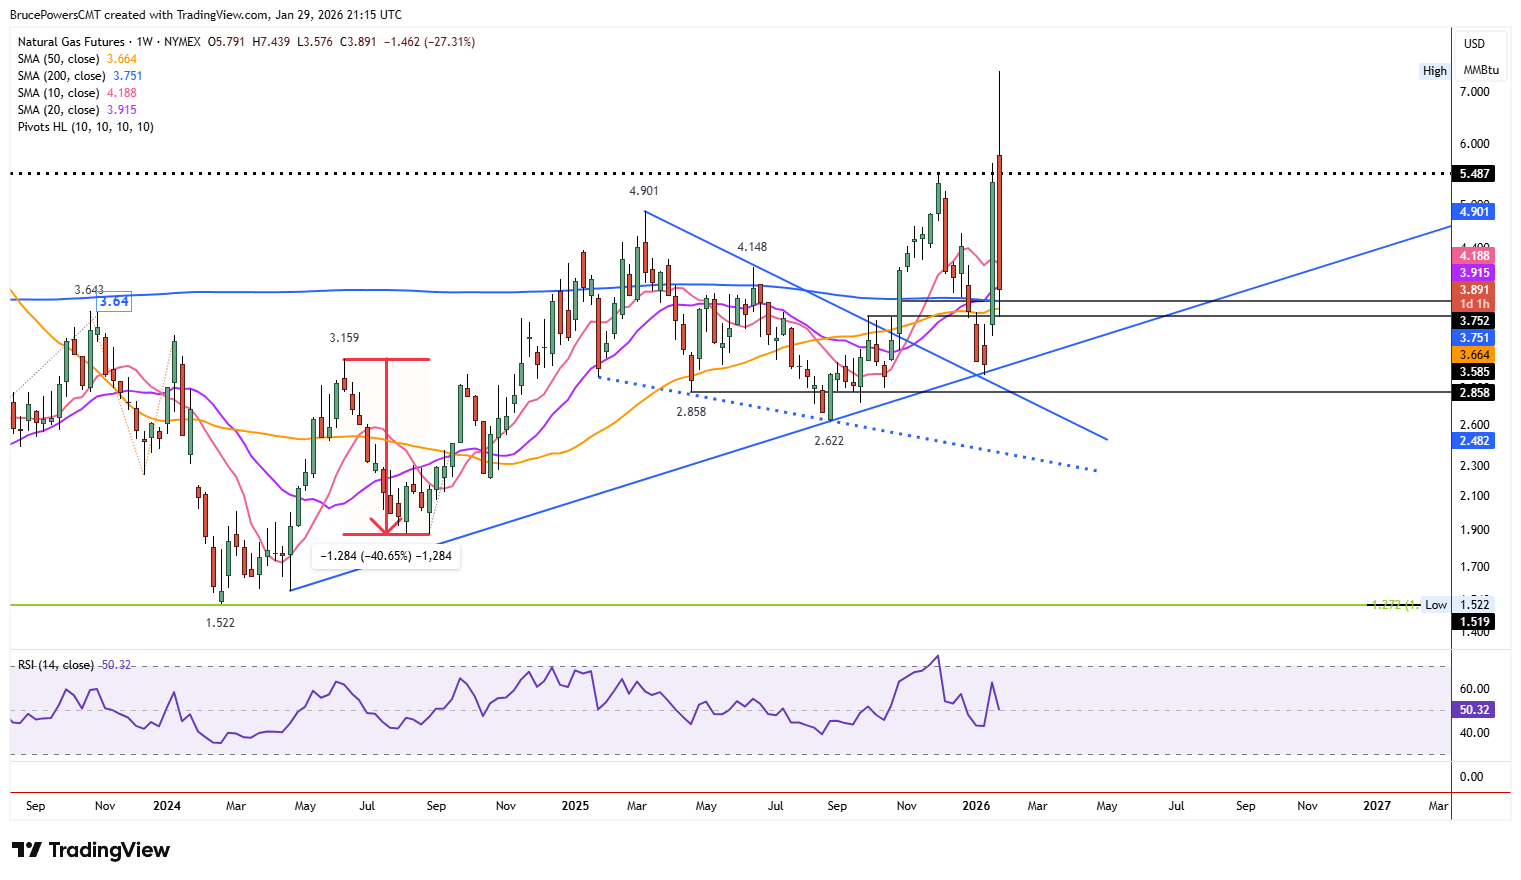Click the blue 2.482 trendline price label
This screenshot has width=1521, height=880.
click(1474, 441)
